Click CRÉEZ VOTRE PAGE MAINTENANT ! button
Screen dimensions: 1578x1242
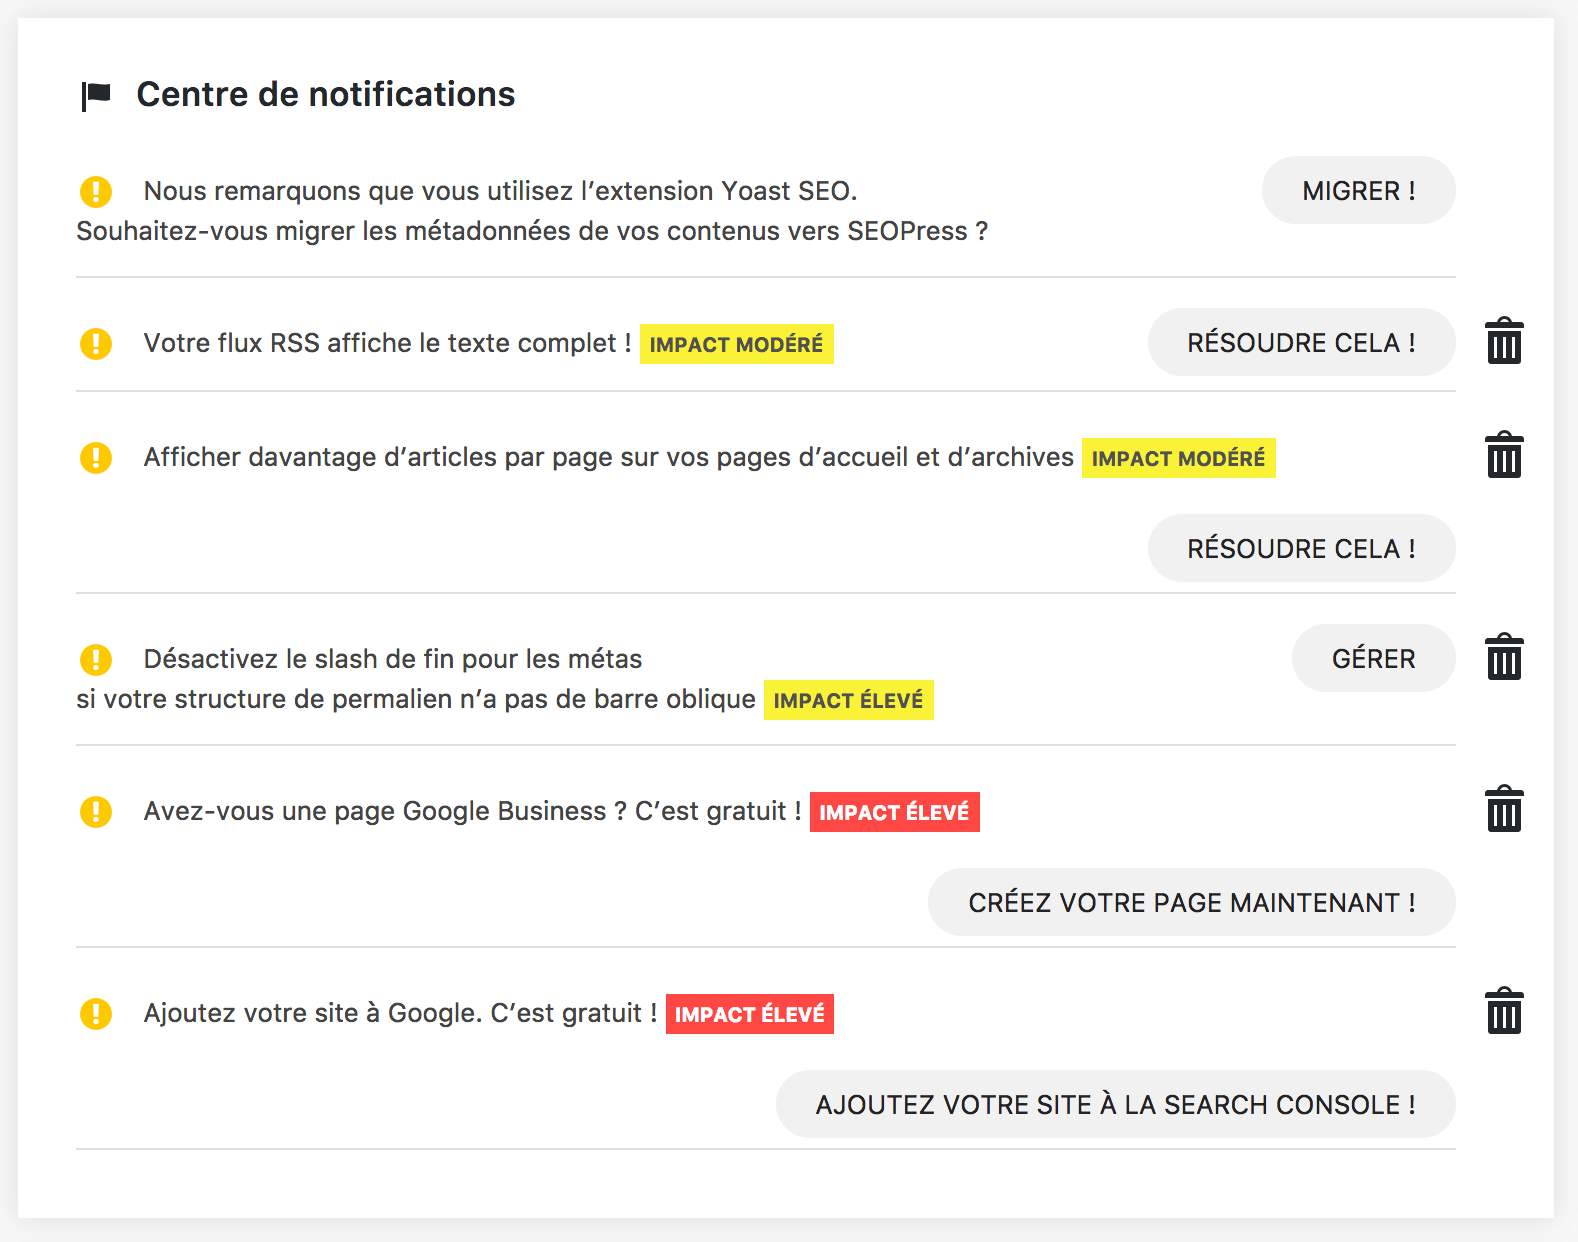(x=1190, y=903)
